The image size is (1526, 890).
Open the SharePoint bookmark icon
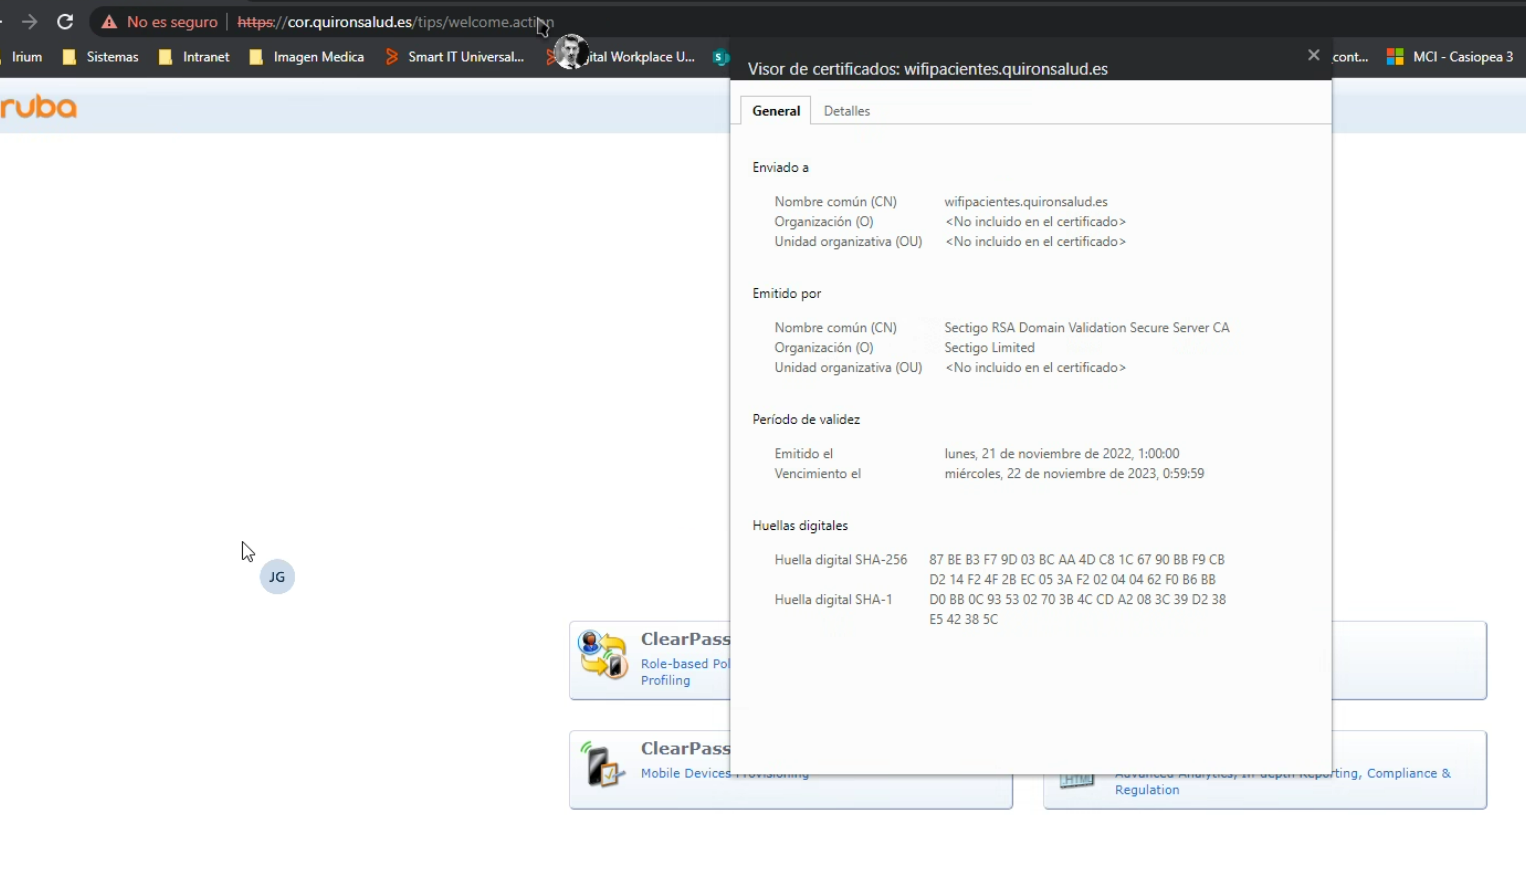(x=720, y=57)
